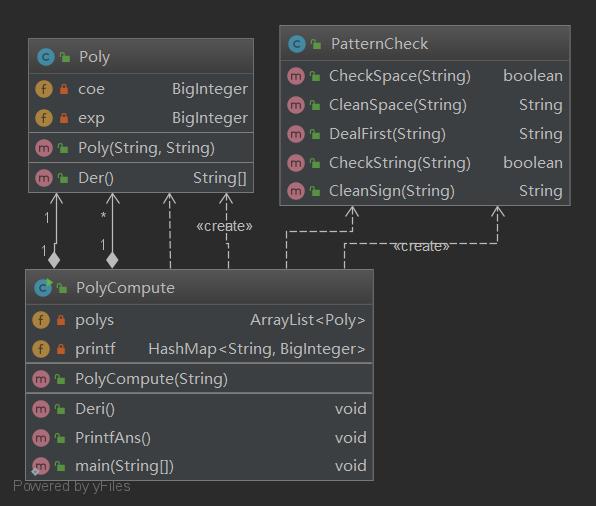Click the method icon of PolyCompute(String) constructor

[41, 379]
